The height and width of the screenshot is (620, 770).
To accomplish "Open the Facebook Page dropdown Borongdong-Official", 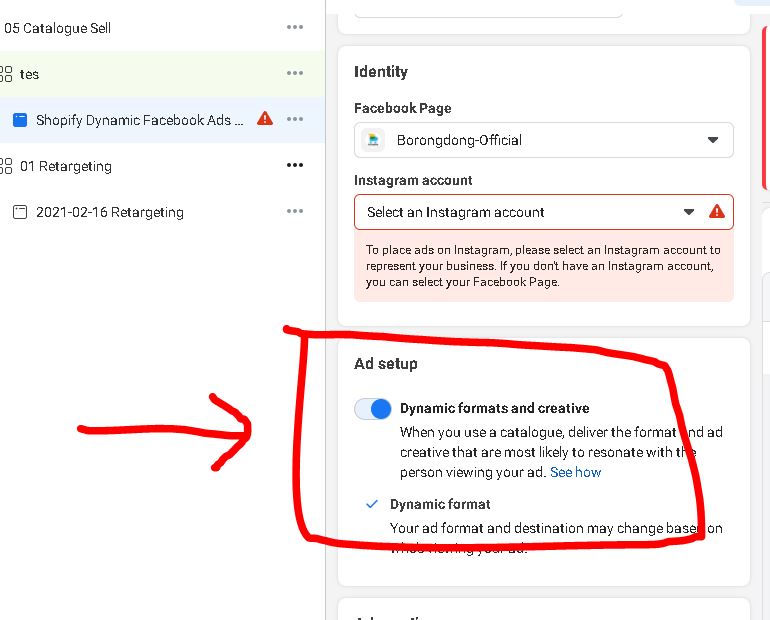I will coord(544,140).
